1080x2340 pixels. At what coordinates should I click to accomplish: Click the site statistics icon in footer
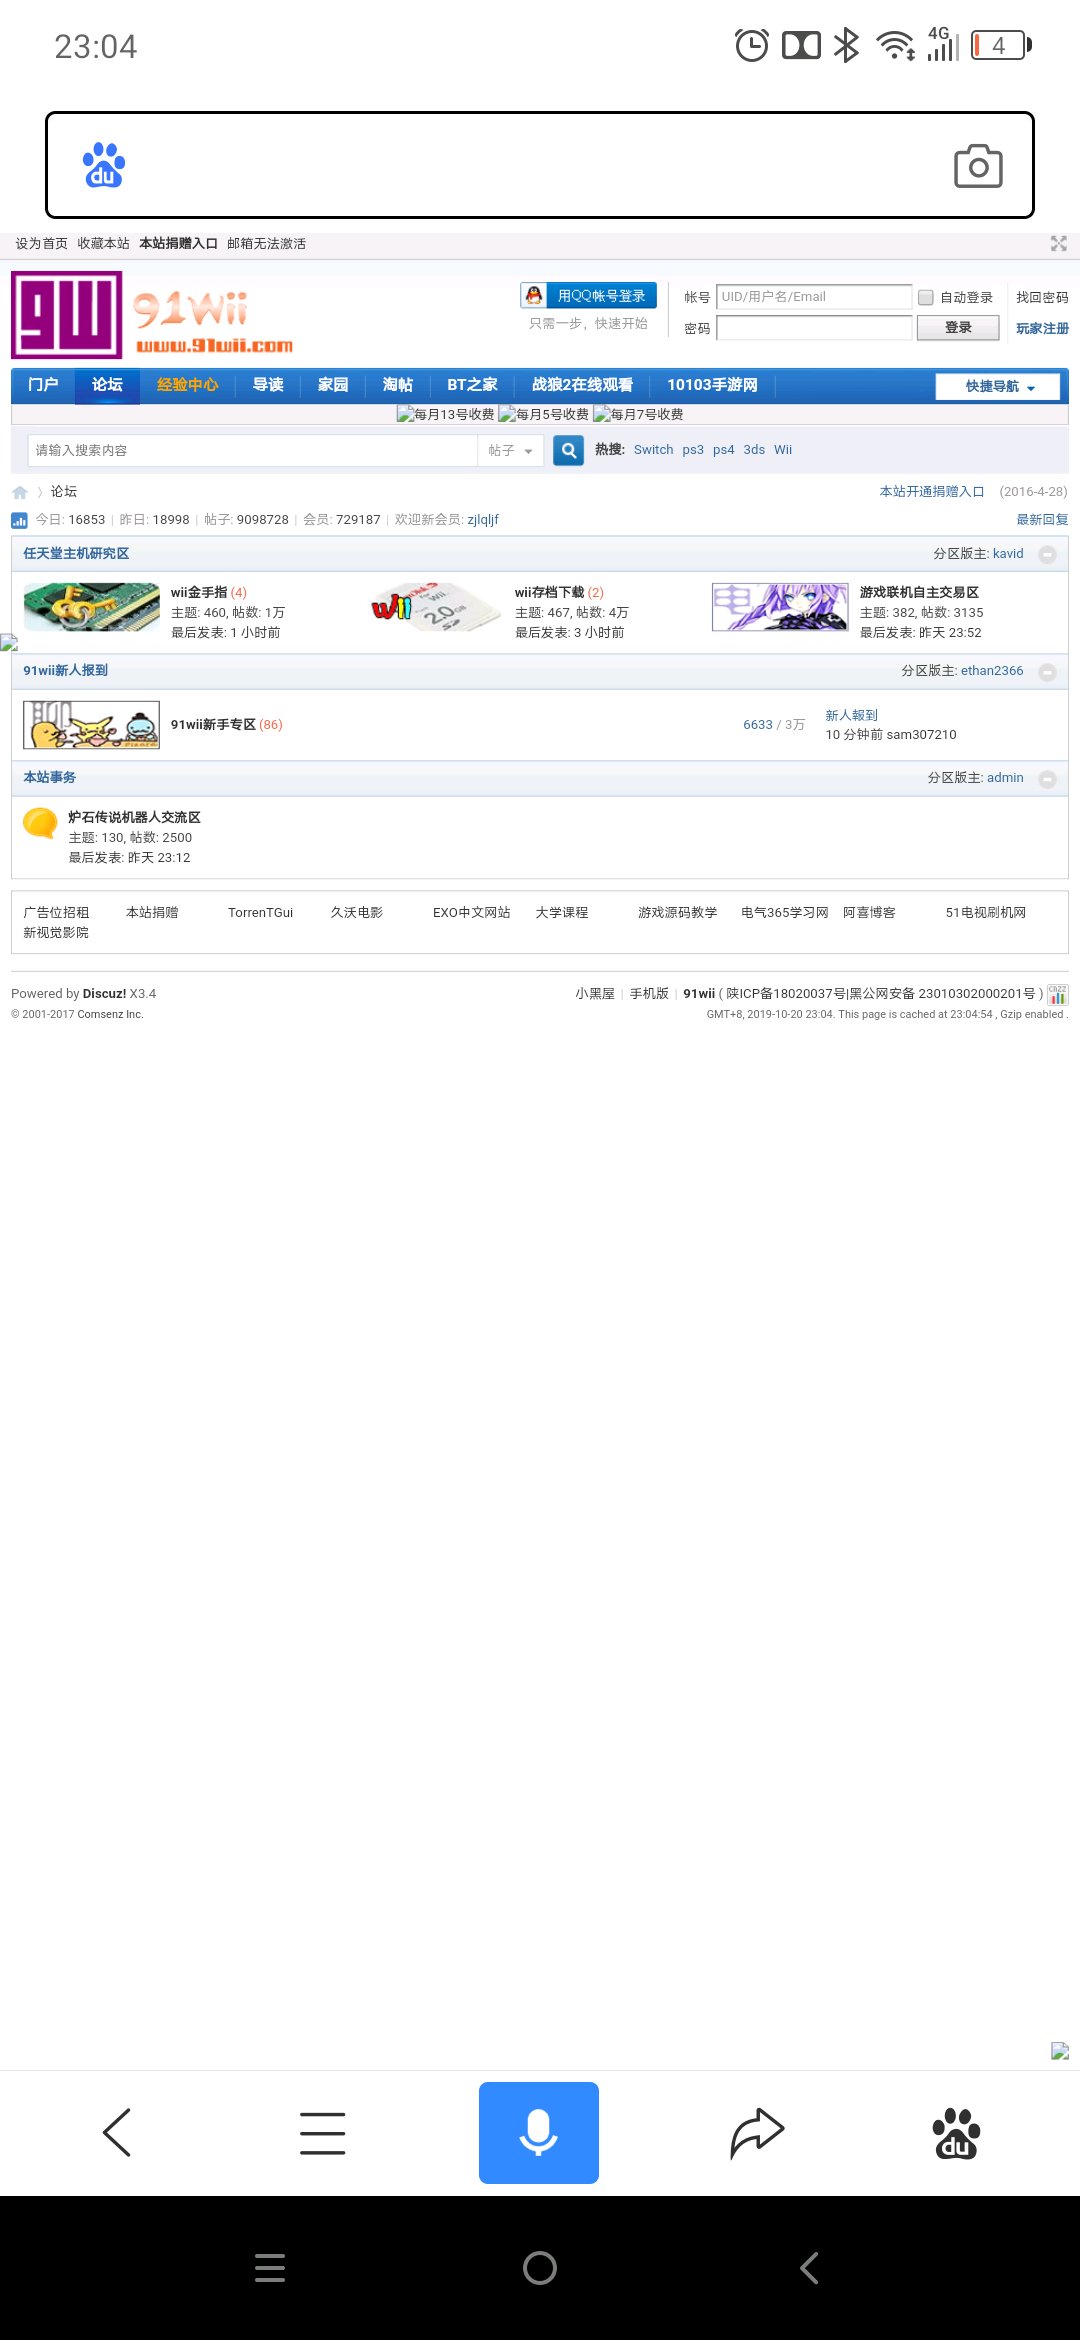1058,994
